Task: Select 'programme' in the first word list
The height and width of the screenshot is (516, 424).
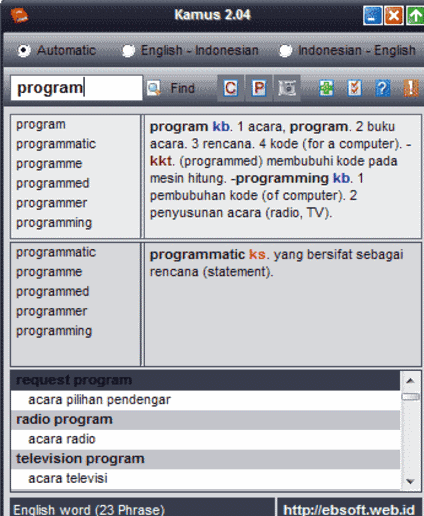Action: (49, 164)
